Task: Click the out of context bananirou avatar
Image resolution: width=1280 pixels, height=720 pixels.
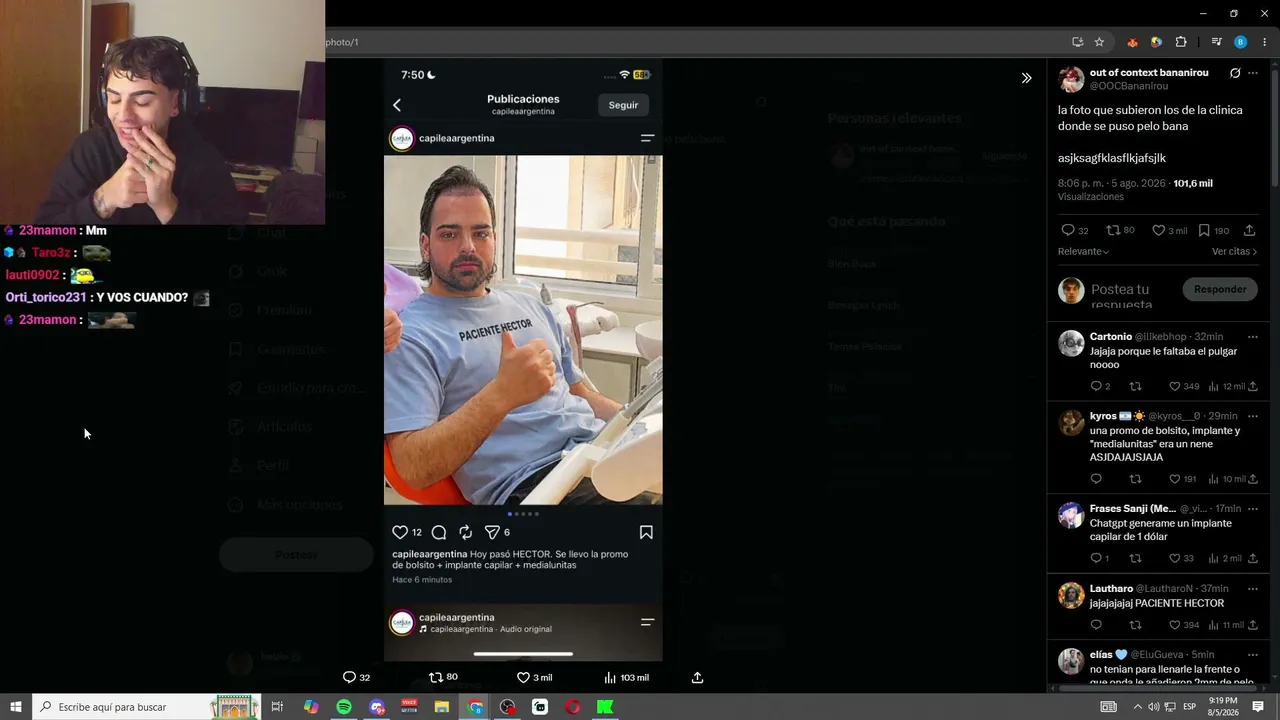Action: point(1071,80)
